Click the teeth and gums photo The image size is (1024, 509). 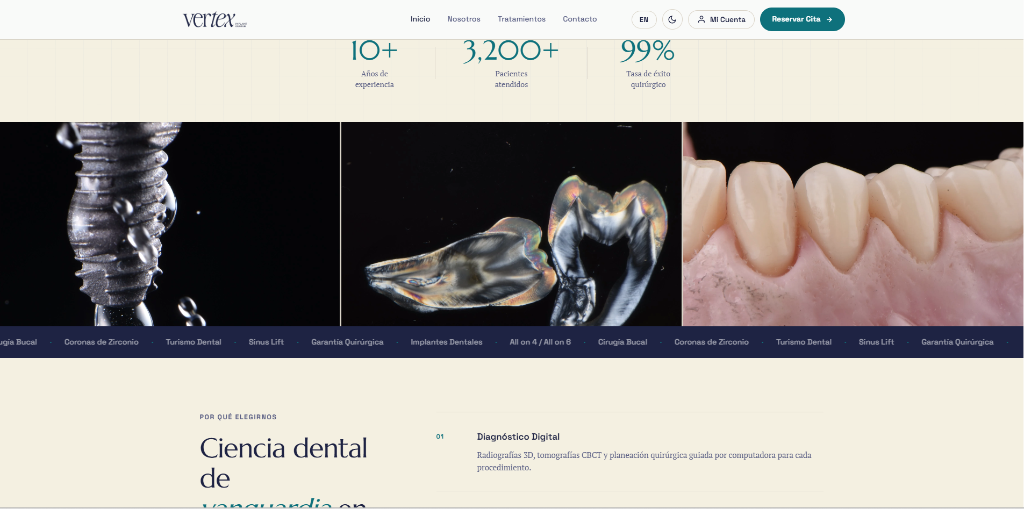pos(853,224)
